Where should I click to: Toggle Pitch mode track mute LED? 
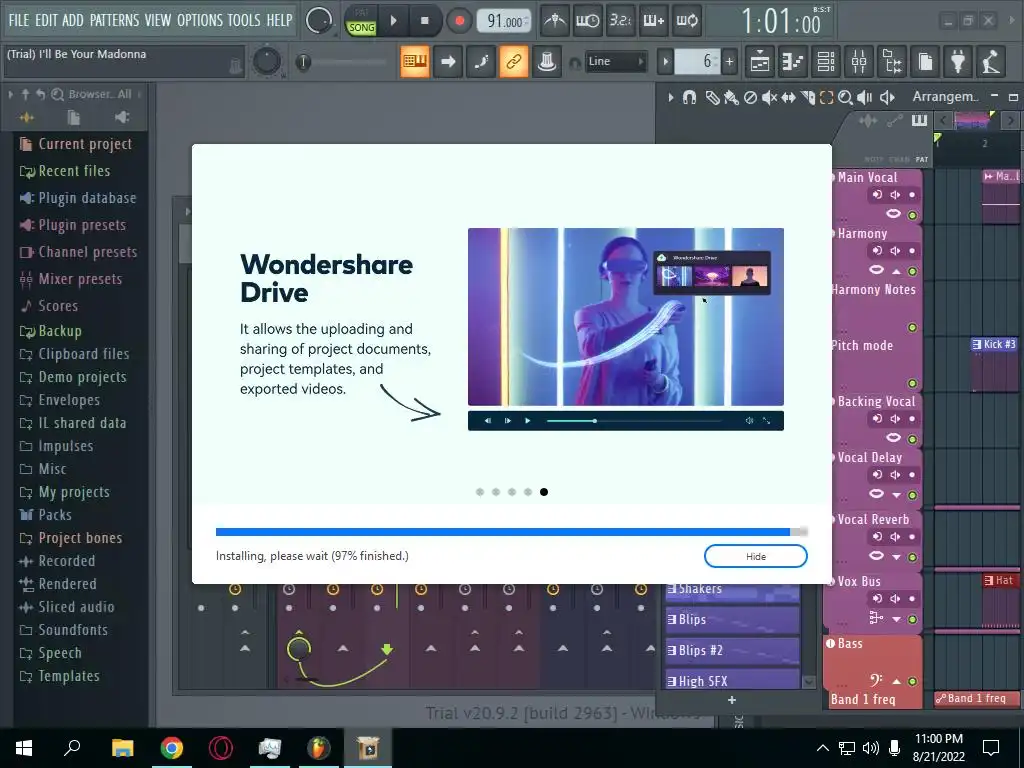[x=912, y=383]
